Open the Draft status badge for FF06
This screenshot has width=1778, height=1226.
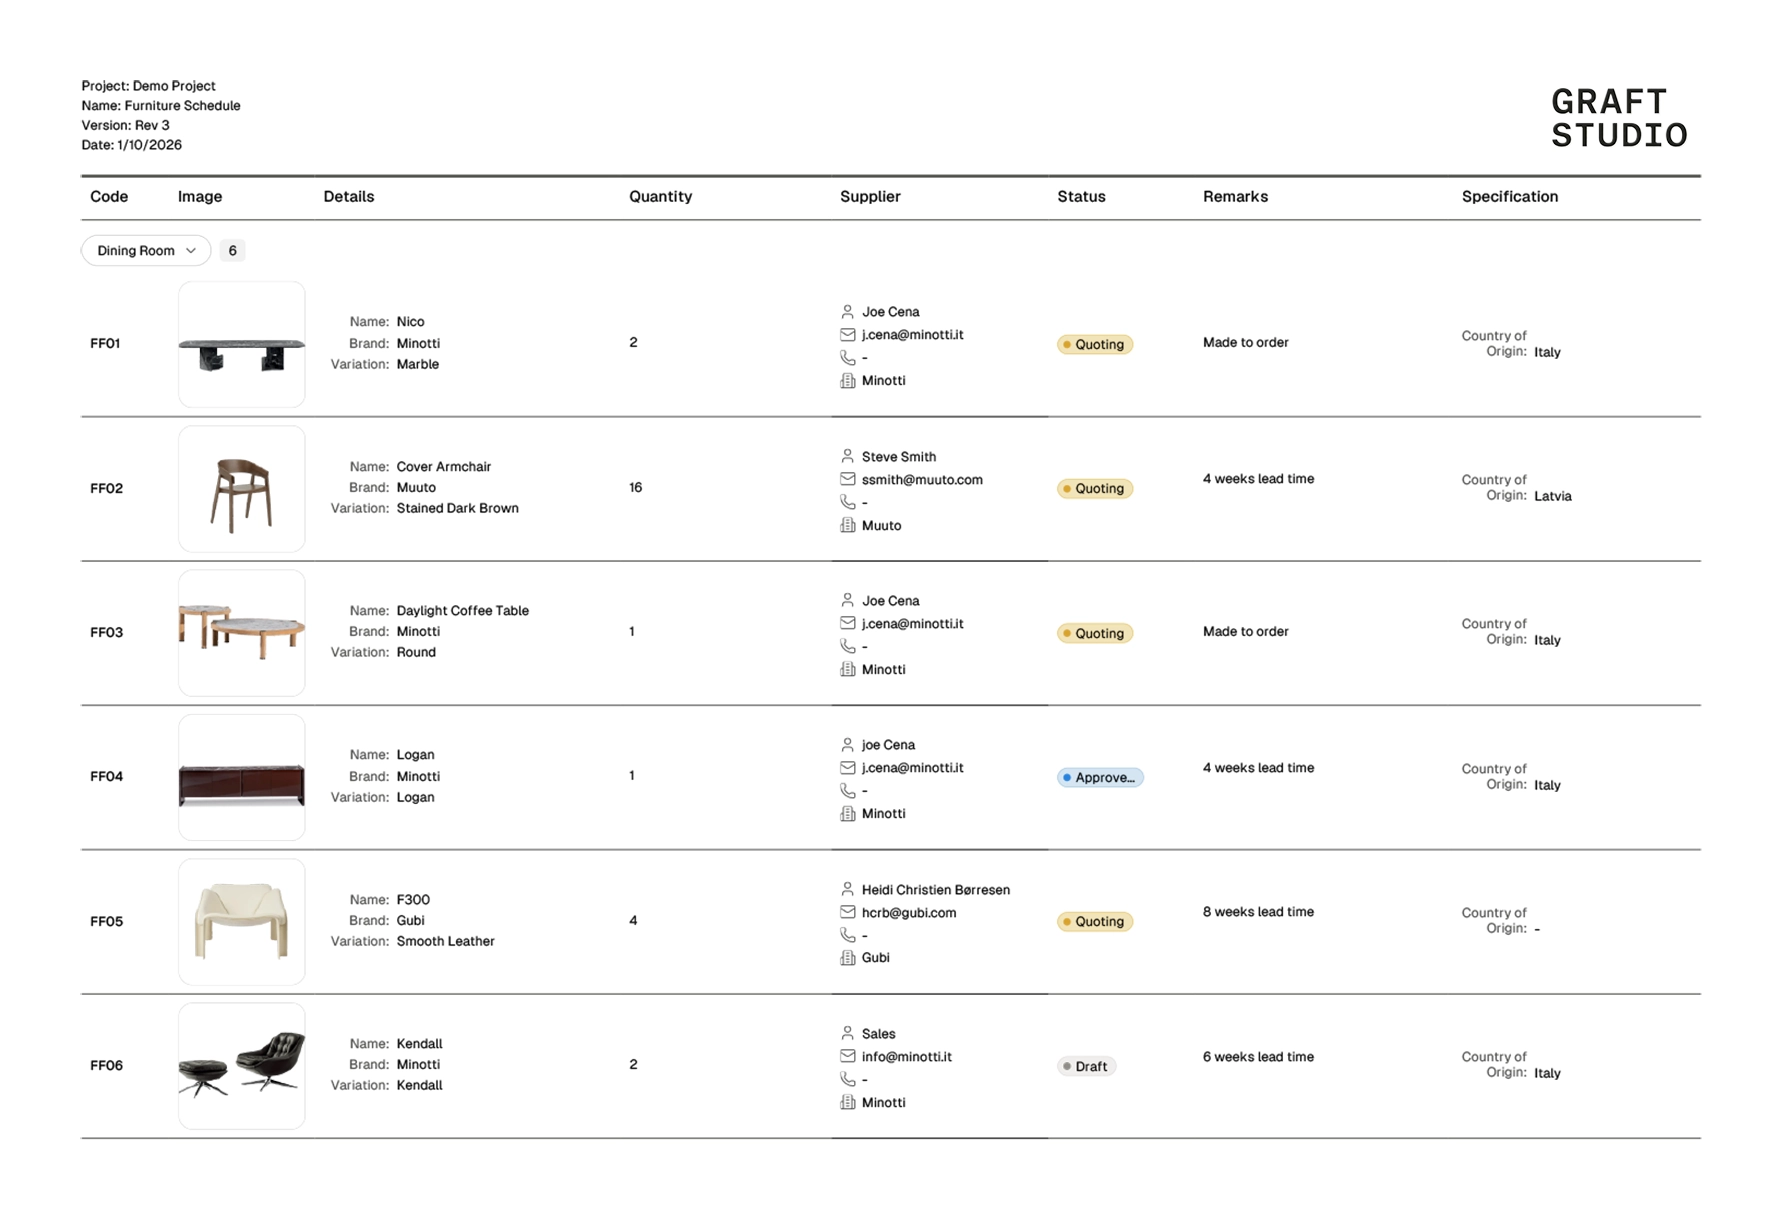(1086, 1066)
